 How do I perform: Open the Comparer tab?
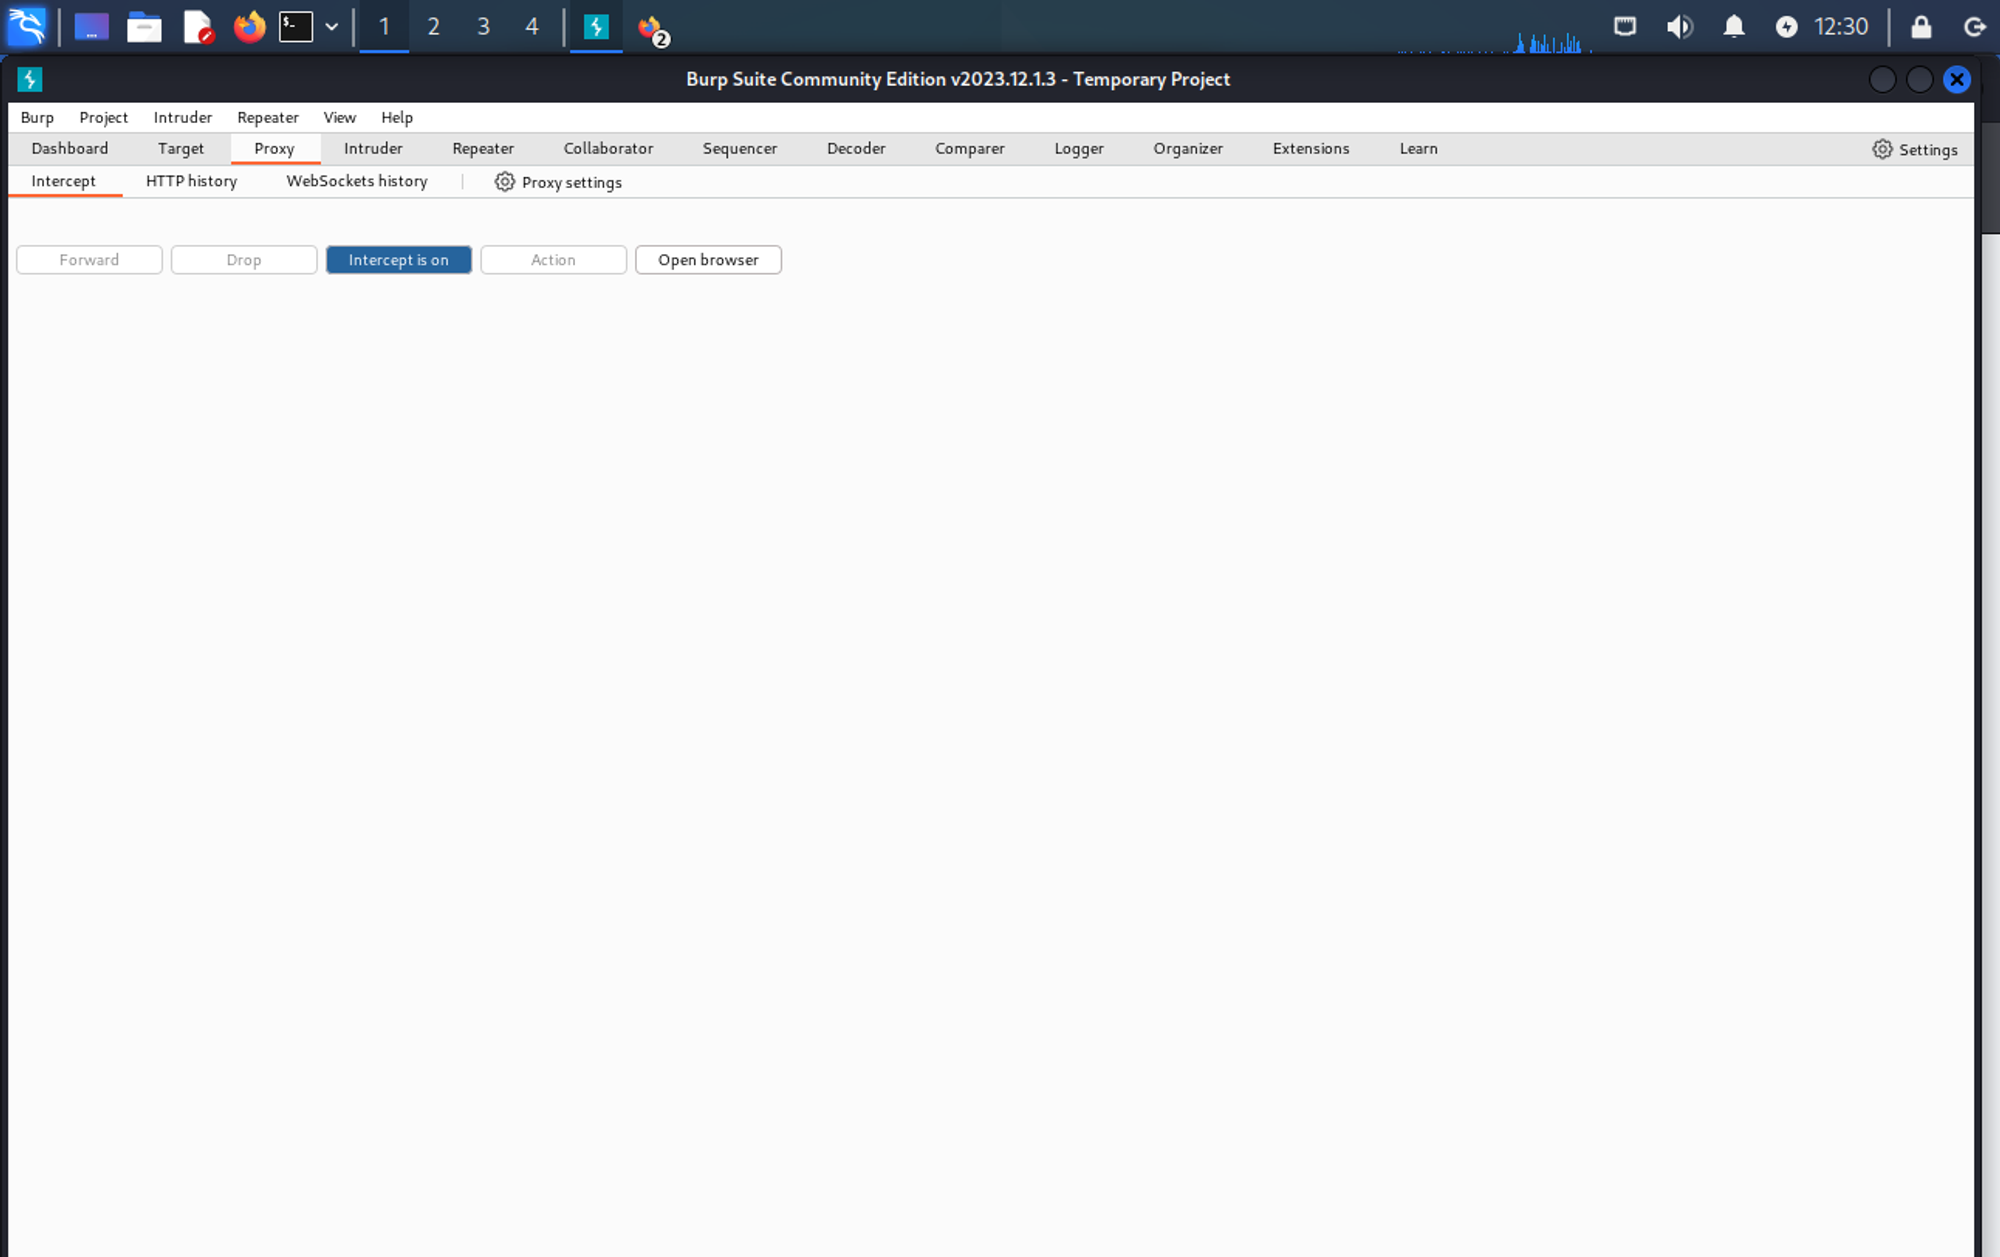coord(970,148)
